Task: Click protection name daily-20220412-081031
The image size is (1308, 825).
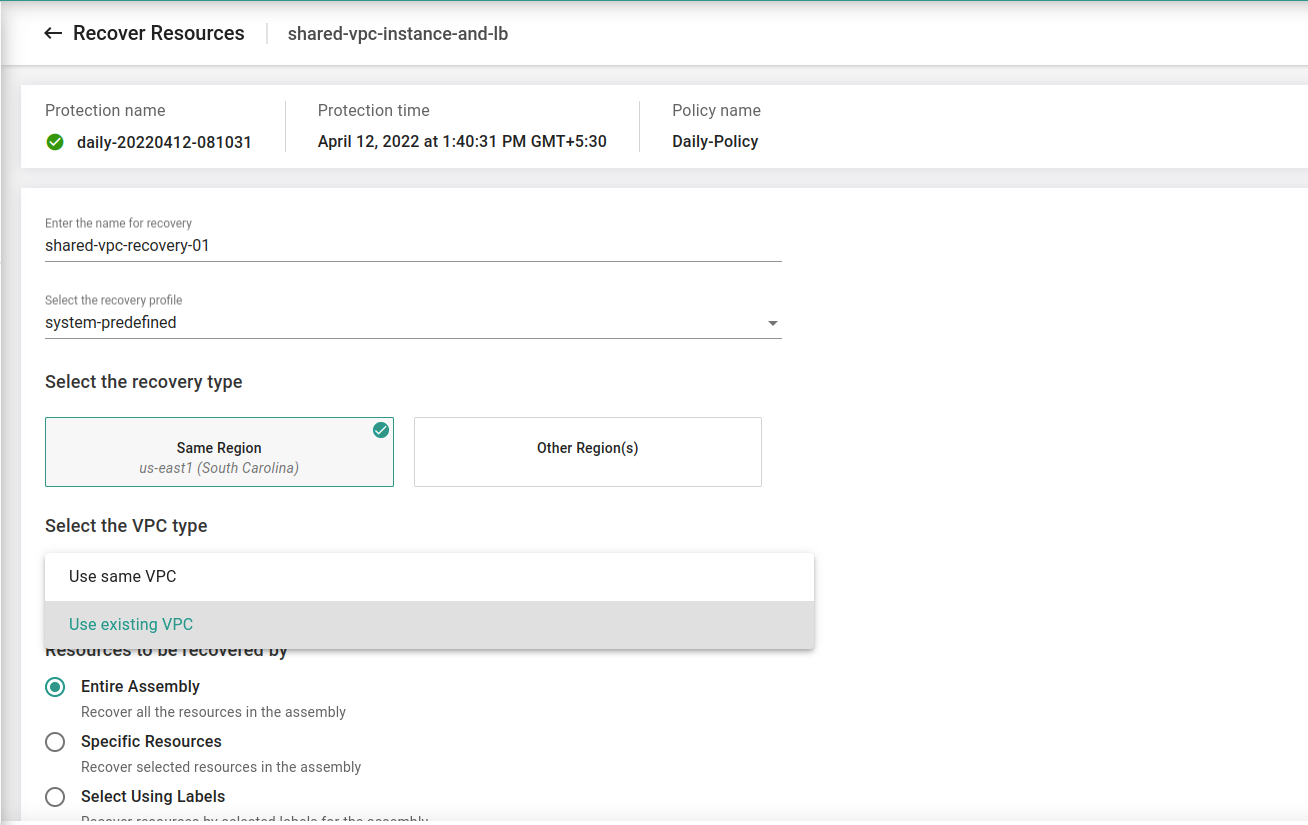Action: coord(164,142)
